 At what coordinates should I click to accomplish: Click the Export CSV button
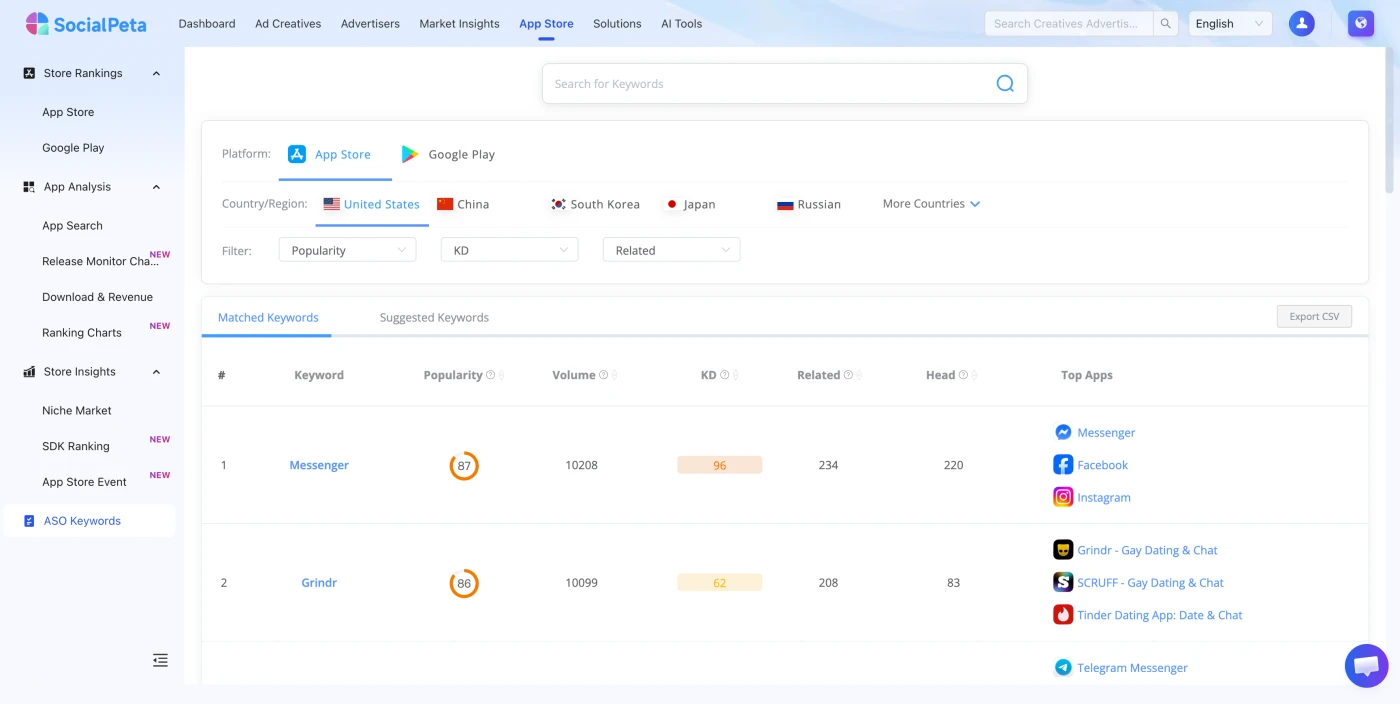1314,317
